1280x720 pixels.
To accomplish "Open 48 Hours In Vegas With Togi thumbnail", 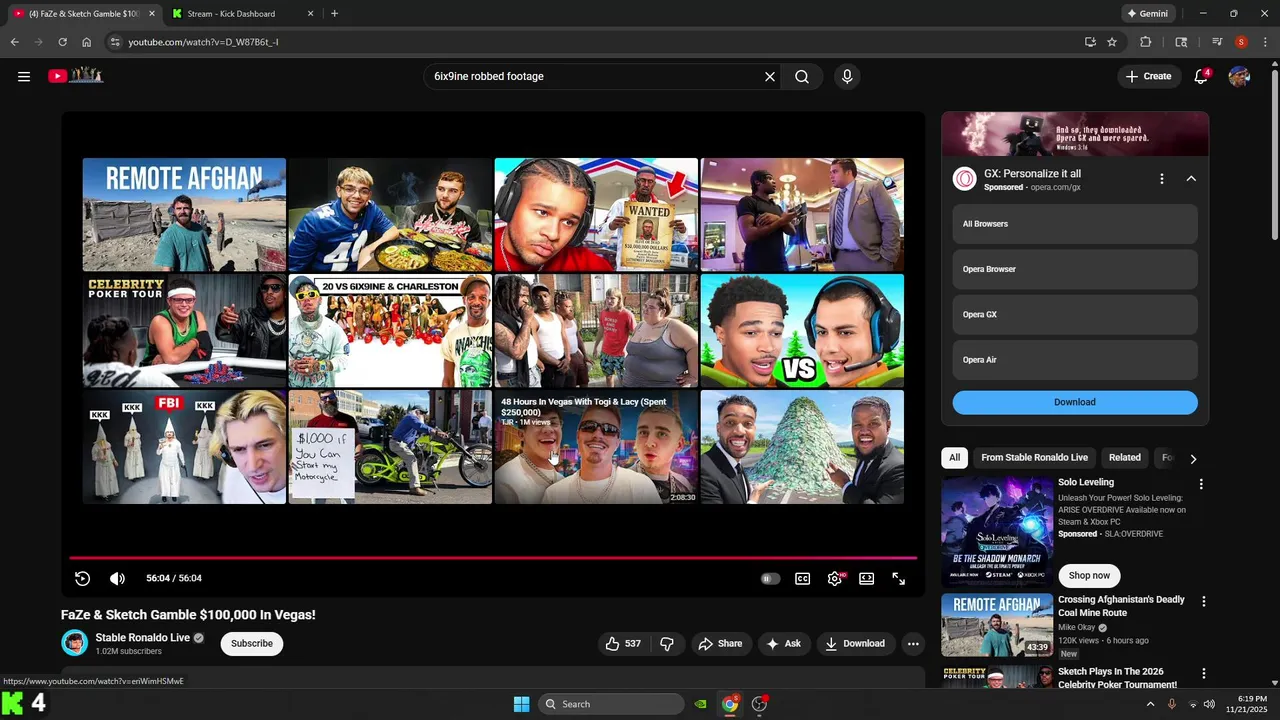I will 596,447.
